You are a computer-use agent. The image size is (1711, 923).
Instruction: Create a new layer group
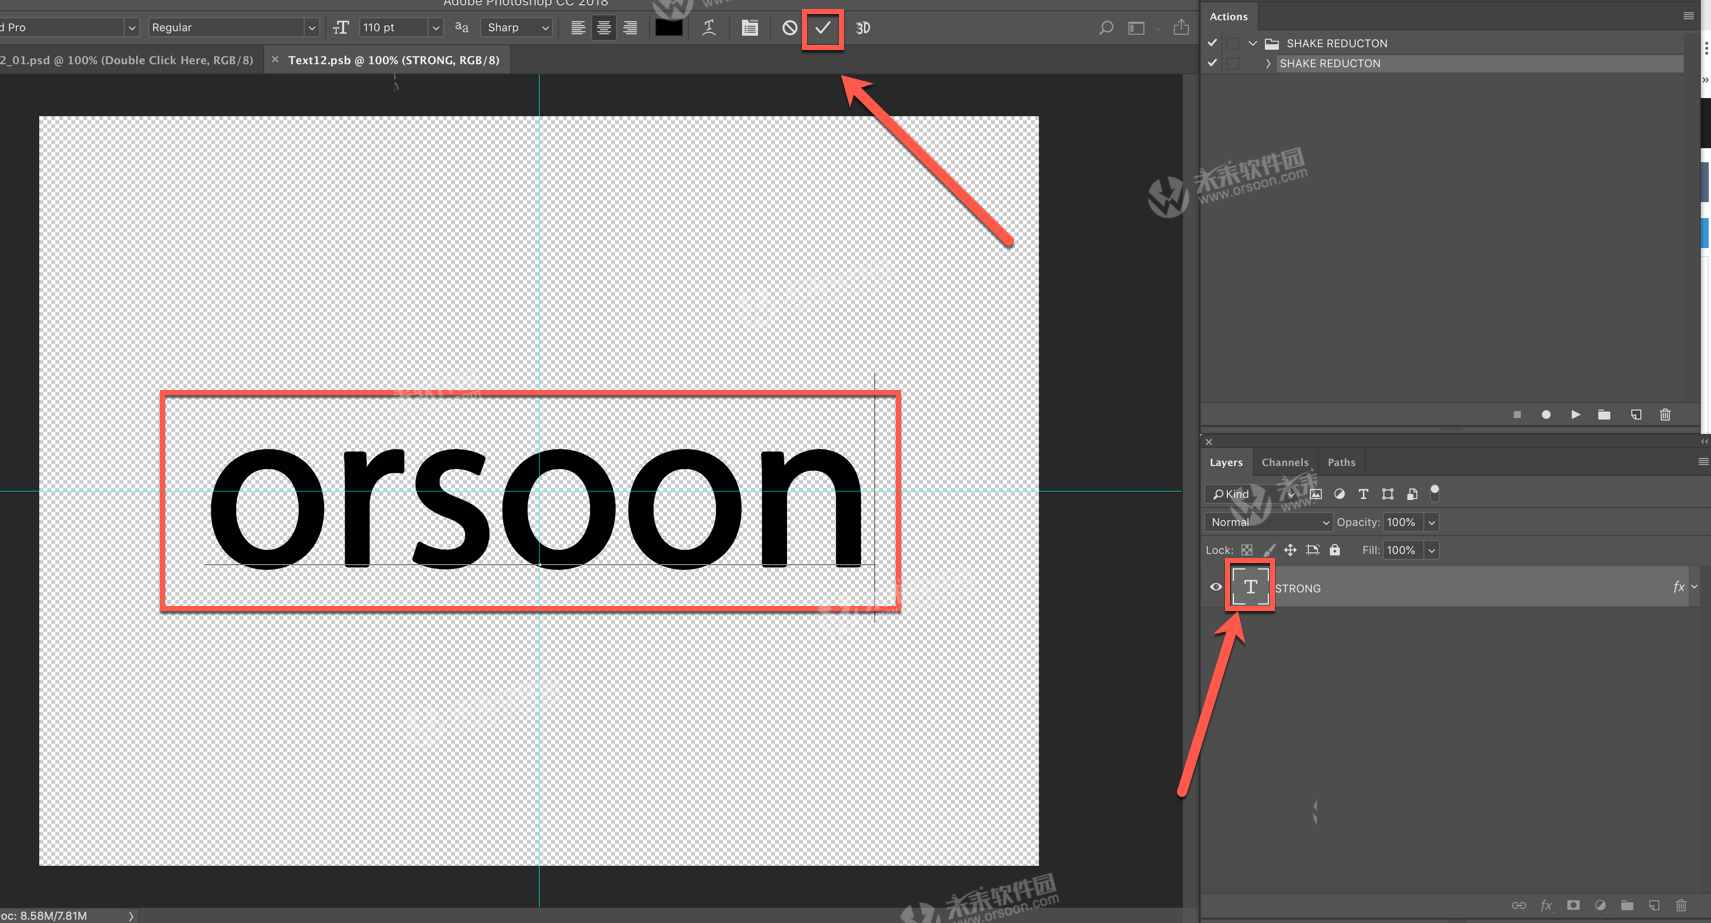pos(1627,905)
